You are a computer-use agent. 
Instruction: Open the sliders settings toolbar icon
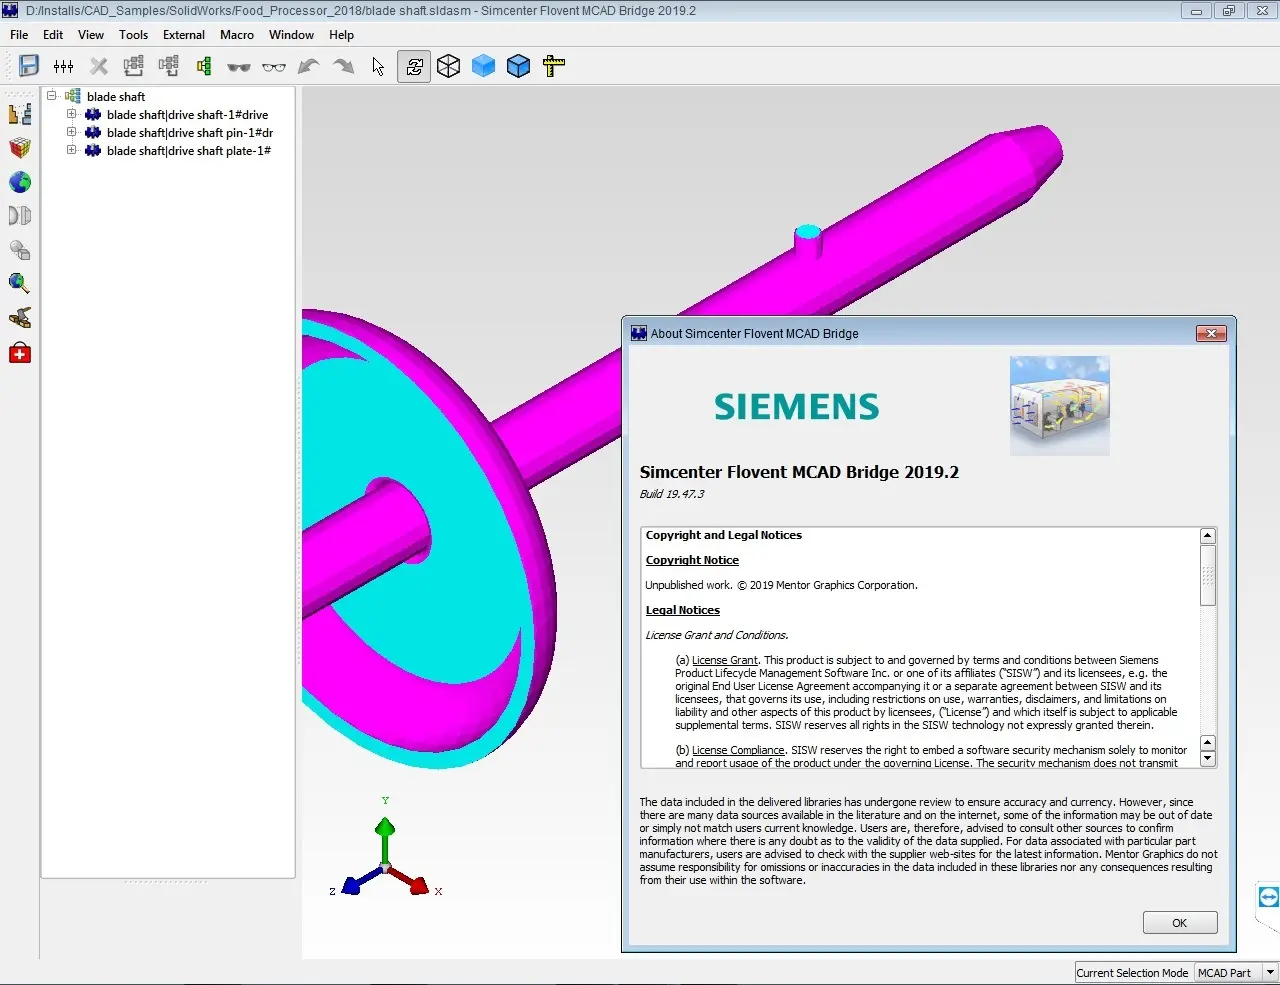[64, 66]
